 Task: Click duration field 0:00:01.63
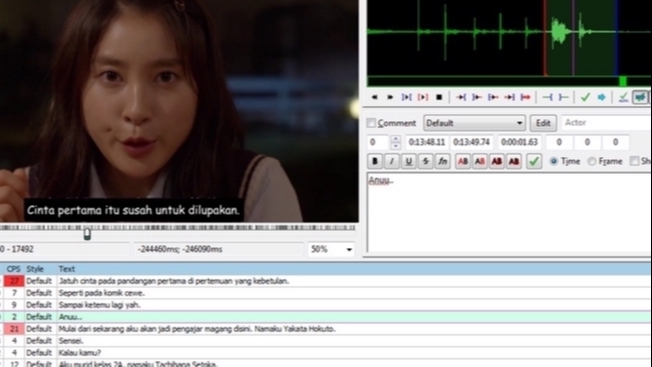(x=520, y=142)
